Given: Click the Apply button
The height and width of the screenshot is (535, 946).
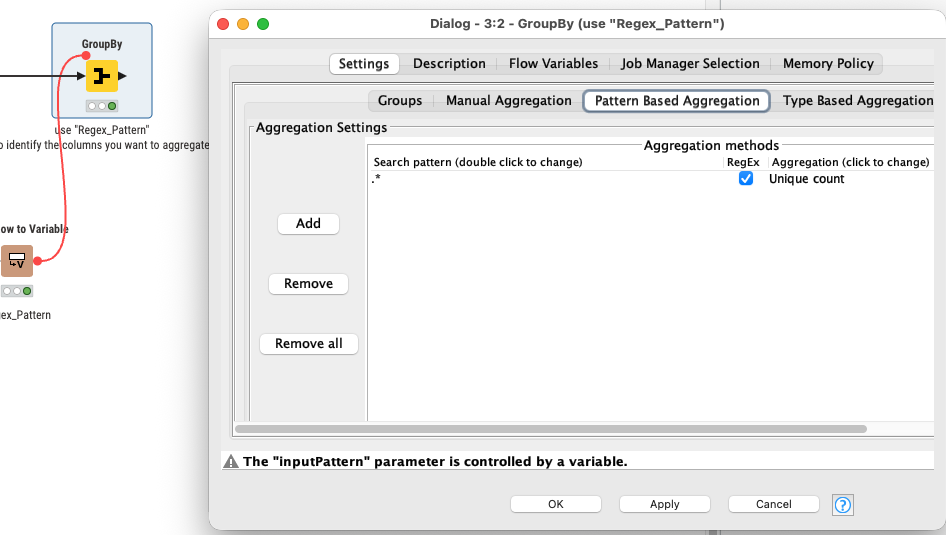Looking at the screenshot, I should [x=664, y=505].
